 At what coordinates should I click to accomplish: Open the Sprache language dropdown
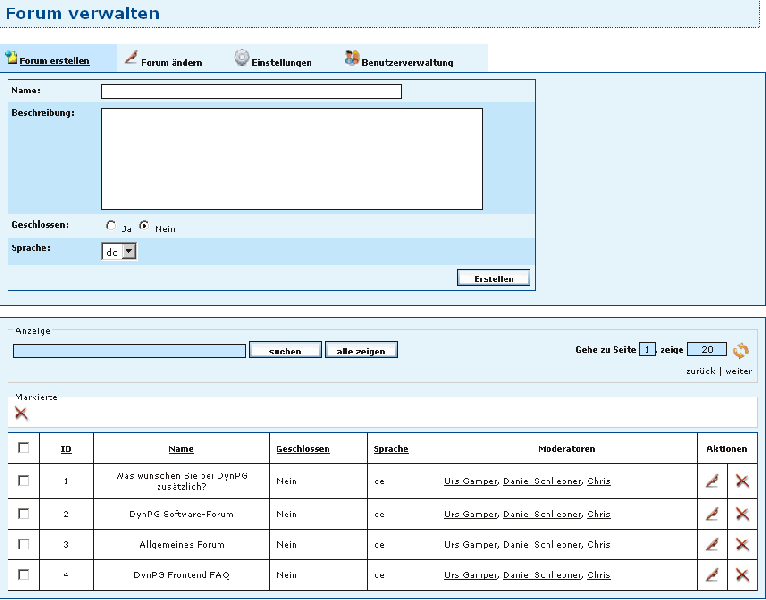pyautogui.click(x=119, y=252)
